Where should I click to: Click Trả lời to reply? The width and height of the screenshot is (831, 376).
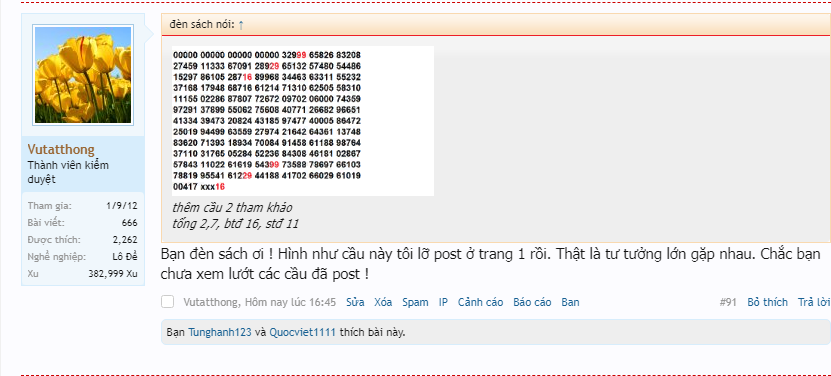tap(814, 302)
